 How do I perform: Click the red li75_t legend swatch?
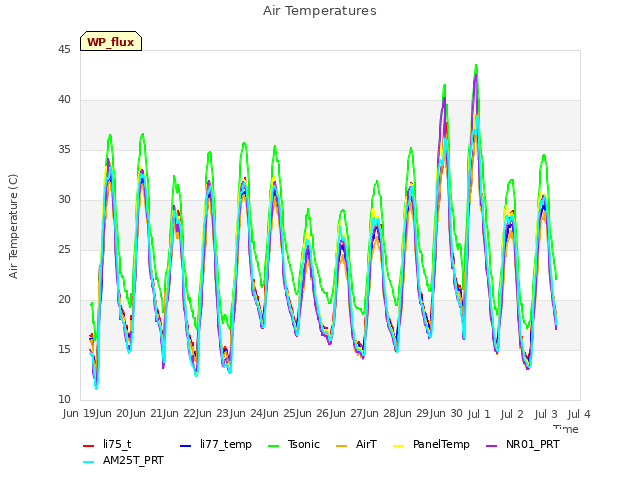click(x=89, y=446)
